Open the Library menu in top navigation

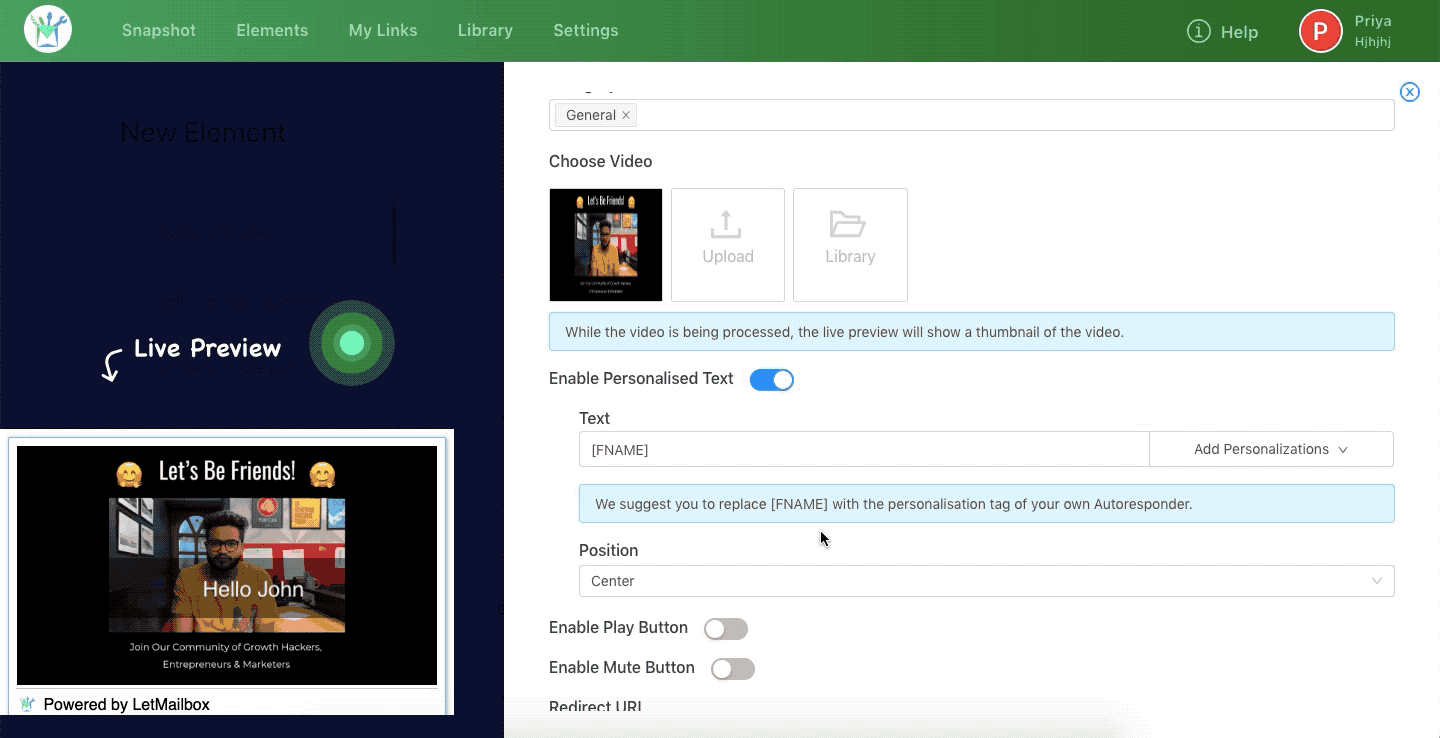(485, 31)
